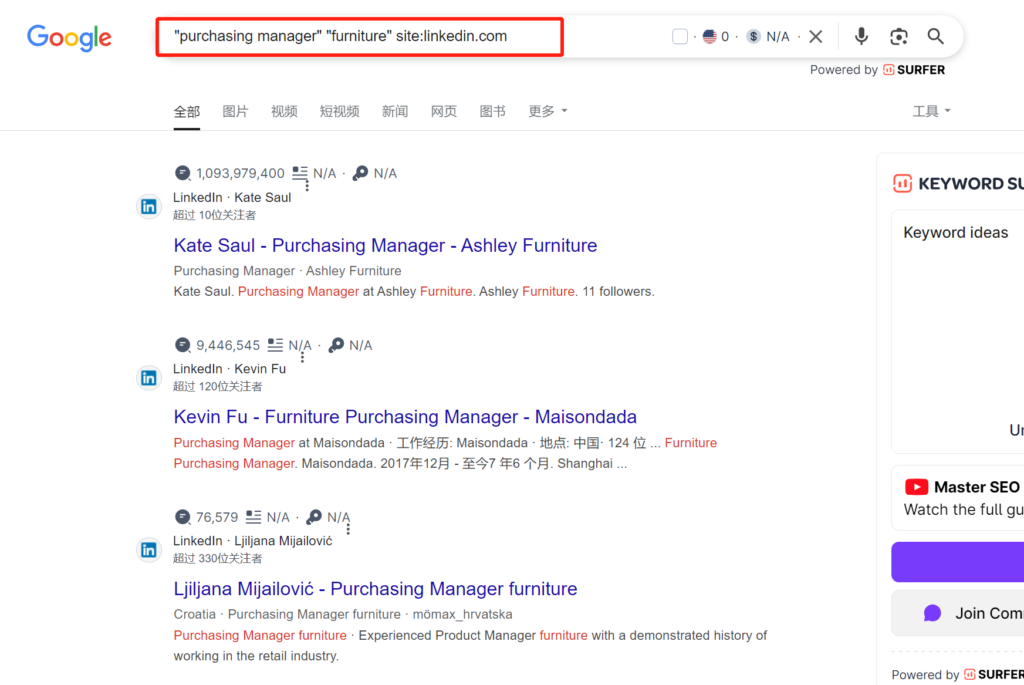Click the traffic icon next to 76,579
This screenshot has width=1024, height=685.
pyautogui.click(x=183, y=517)
